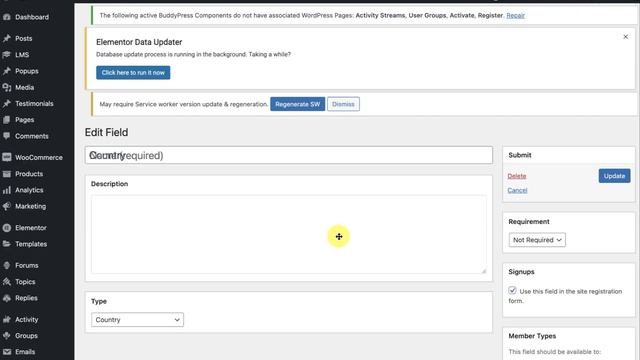
Task: Open Marketing menu item
Action: (x=31, y=207)
